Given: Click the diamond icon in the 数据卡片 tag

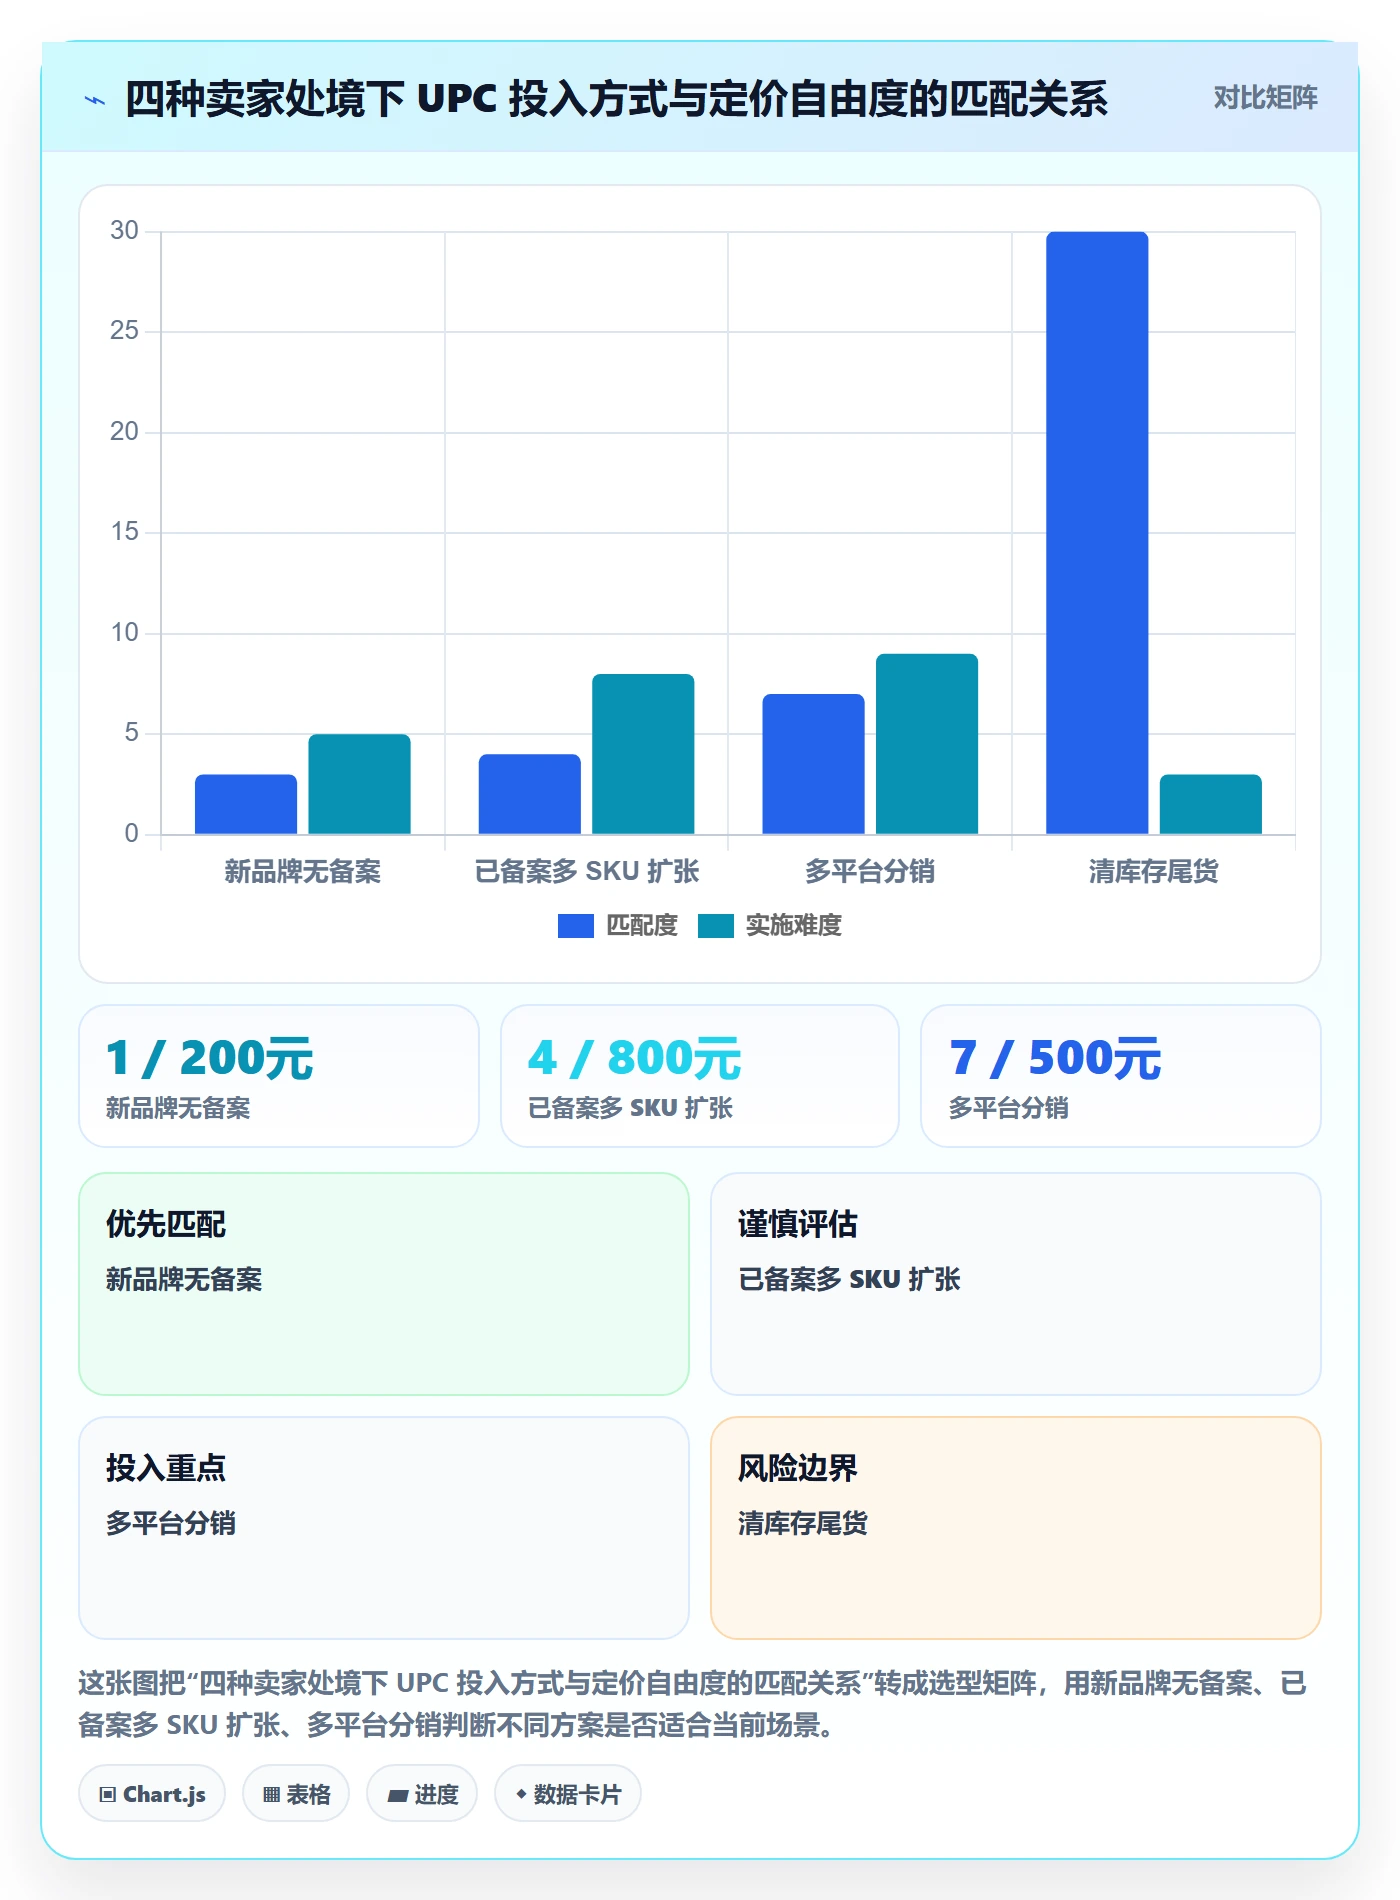Looking at the screenshot, I should pyautogui.click(x=521, y=1795).
